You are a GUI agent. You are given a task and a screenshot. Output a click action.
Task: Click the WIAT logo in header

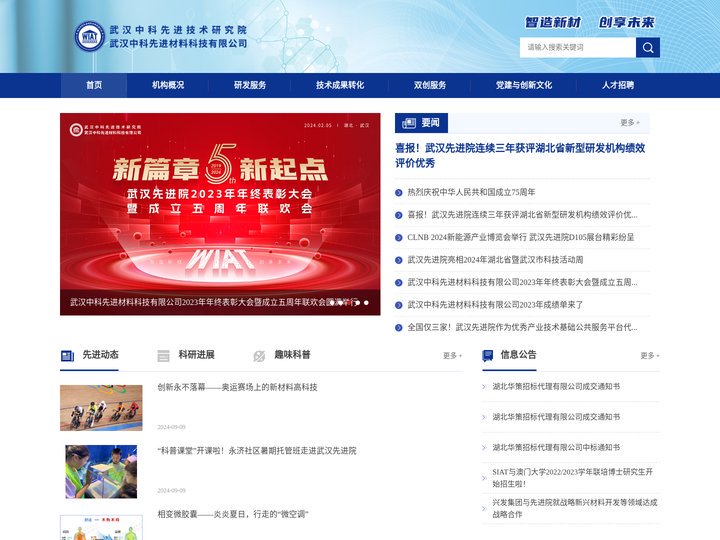coord(90,36)
